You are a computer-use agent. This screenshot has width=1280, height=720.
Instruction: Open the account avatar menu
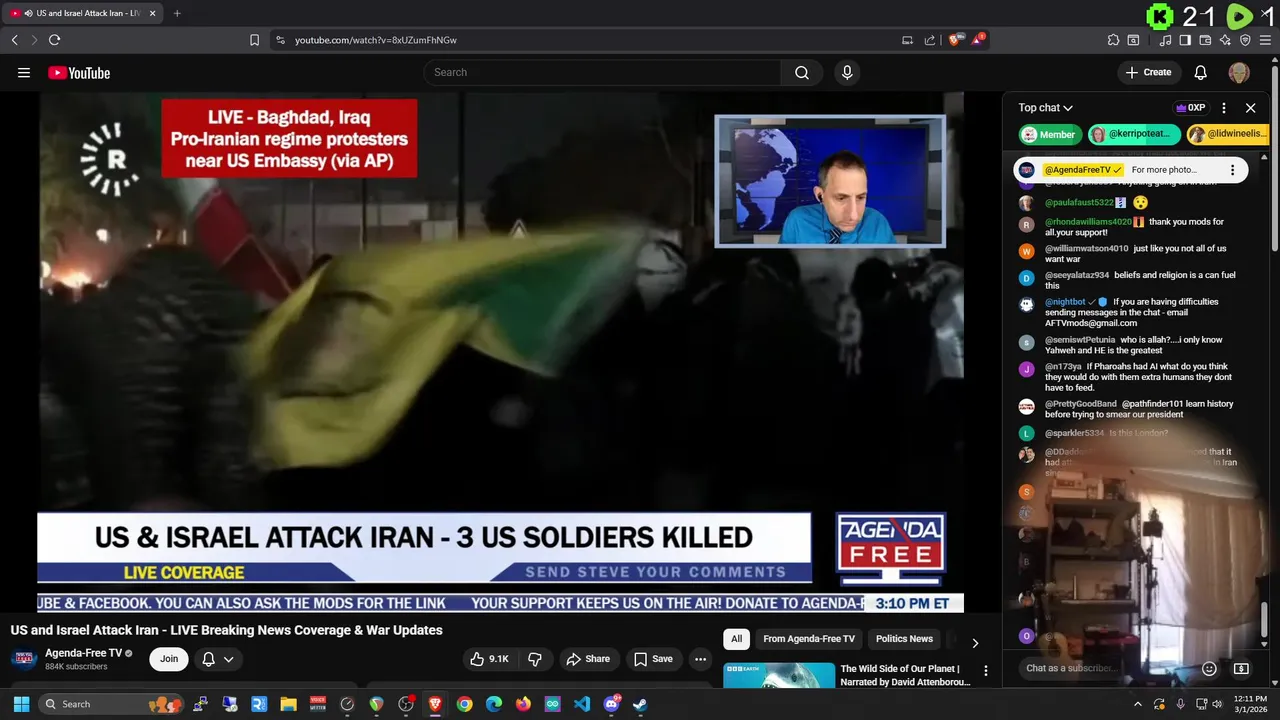[x=1239, y=72]
